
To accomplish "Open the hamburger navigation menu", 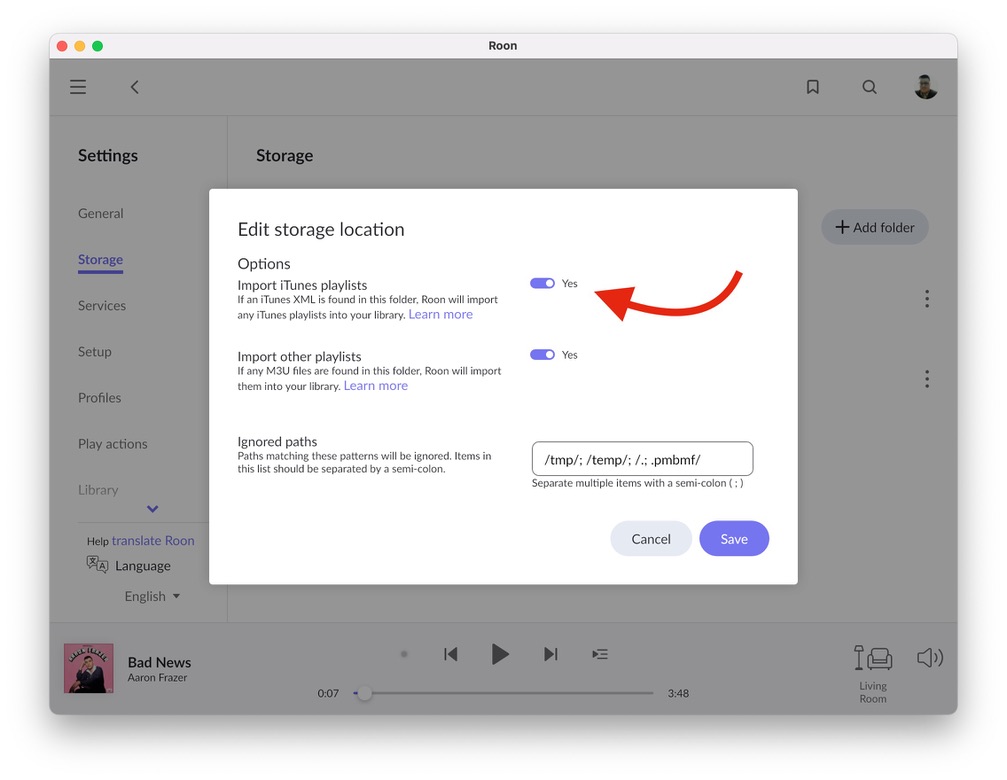I will click(x=78, y=87).
